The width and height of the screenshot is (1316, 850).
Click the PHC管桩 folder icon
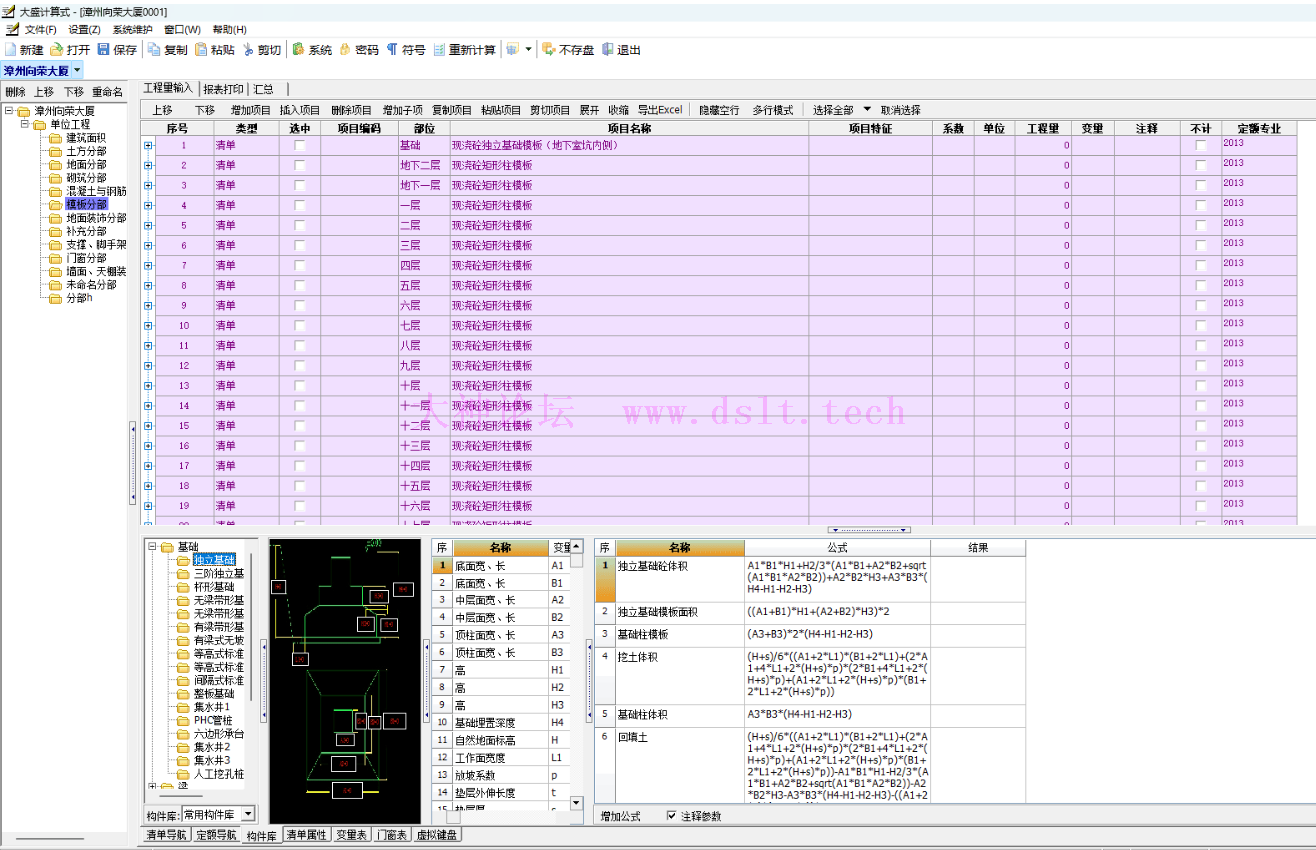(183, 720)
